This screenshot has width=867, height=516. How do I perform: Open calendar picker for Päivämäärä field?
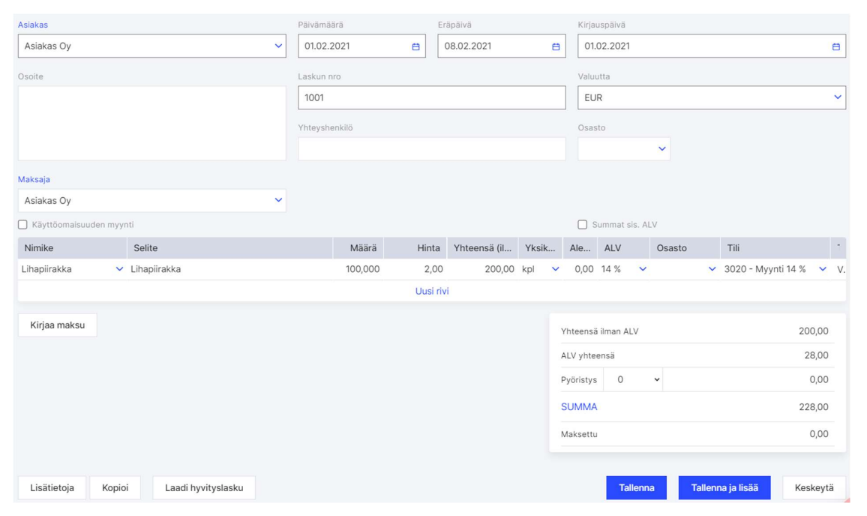[x=416, y=46]
